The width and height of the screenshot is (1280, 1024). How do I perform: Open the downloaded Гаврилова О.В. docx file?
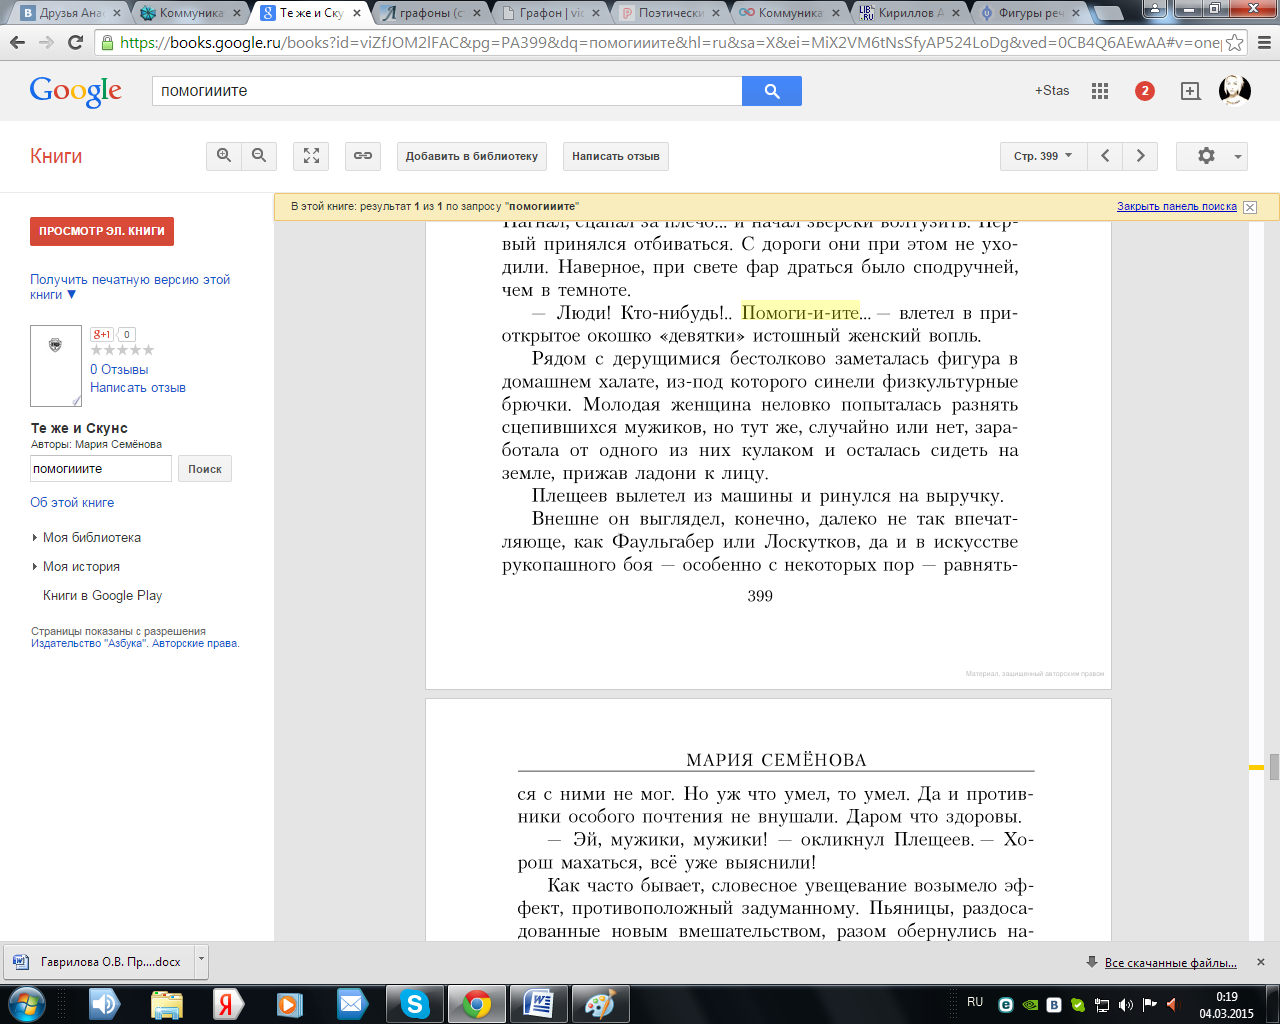[x=100, y=962]
